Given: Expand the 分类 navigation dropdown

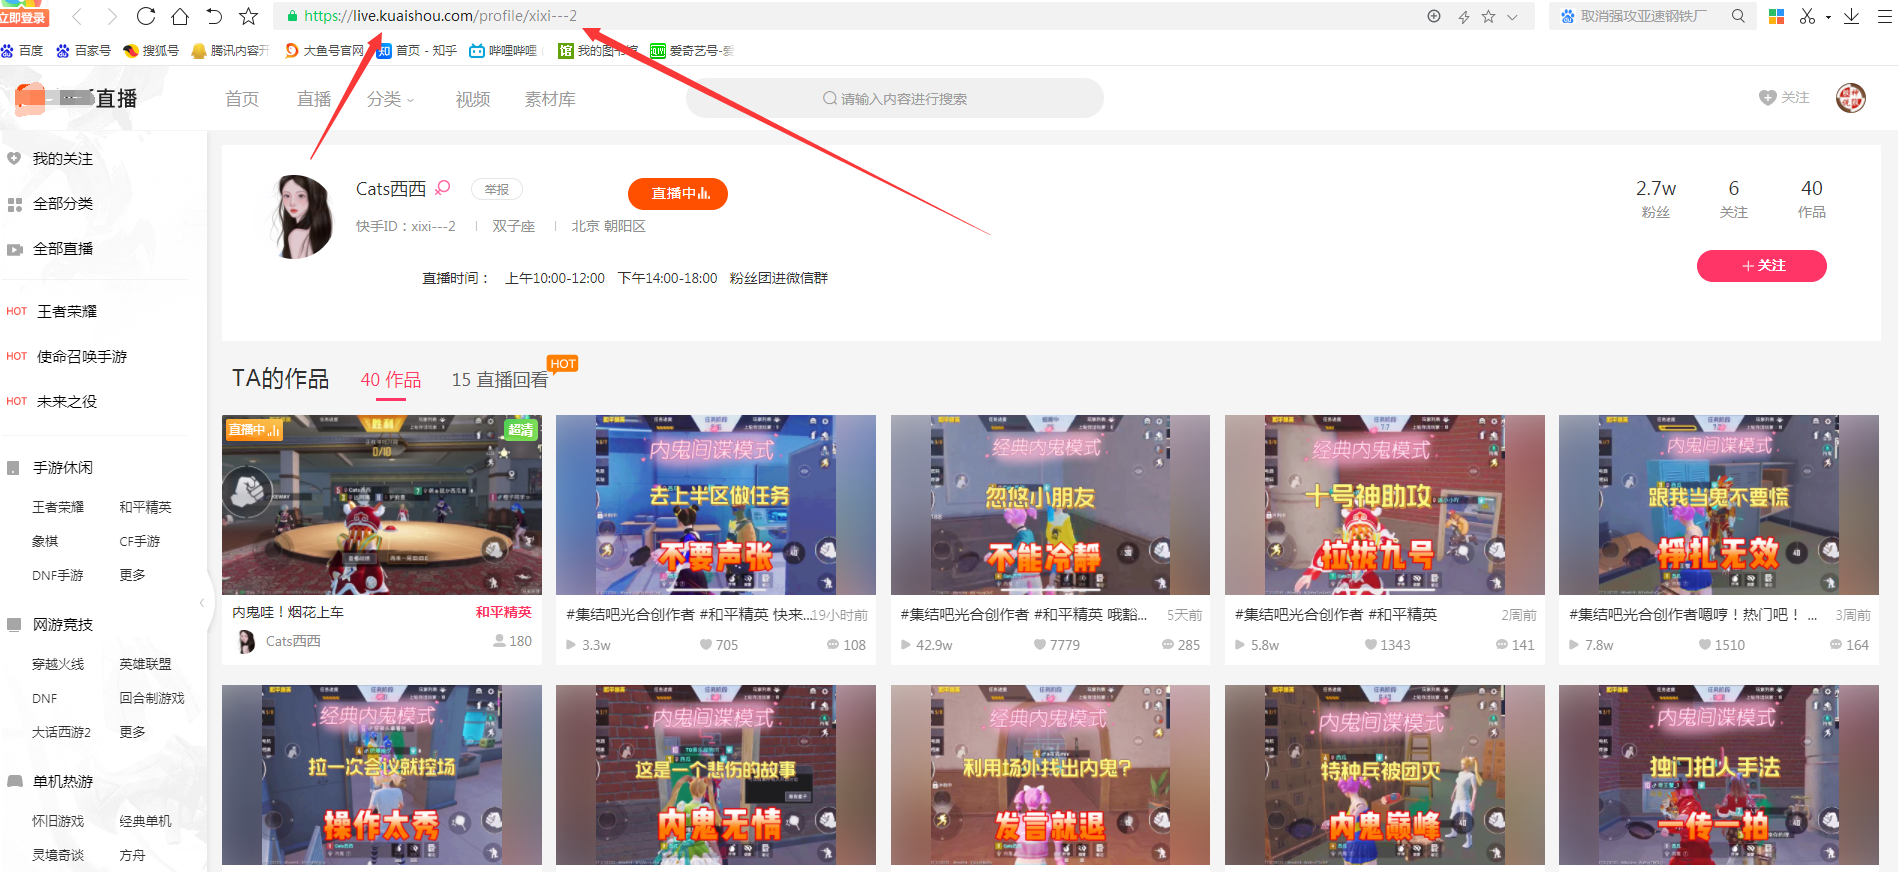Looking at the screenshot, I should tap(390, 99).
